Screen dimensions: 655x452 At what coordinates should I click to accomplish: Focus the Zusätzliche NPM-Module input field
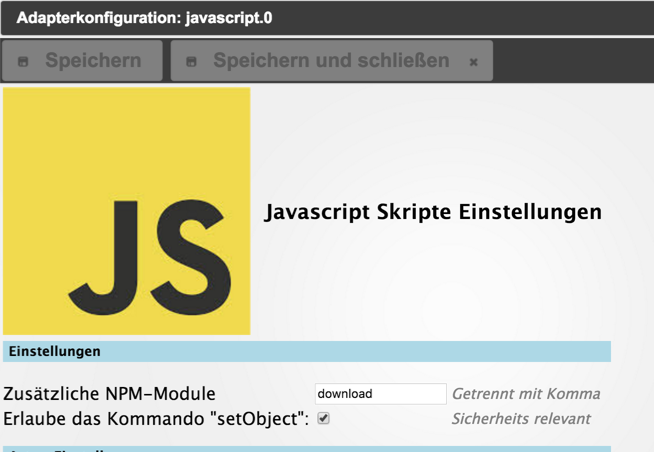click(x=381, y=394)
